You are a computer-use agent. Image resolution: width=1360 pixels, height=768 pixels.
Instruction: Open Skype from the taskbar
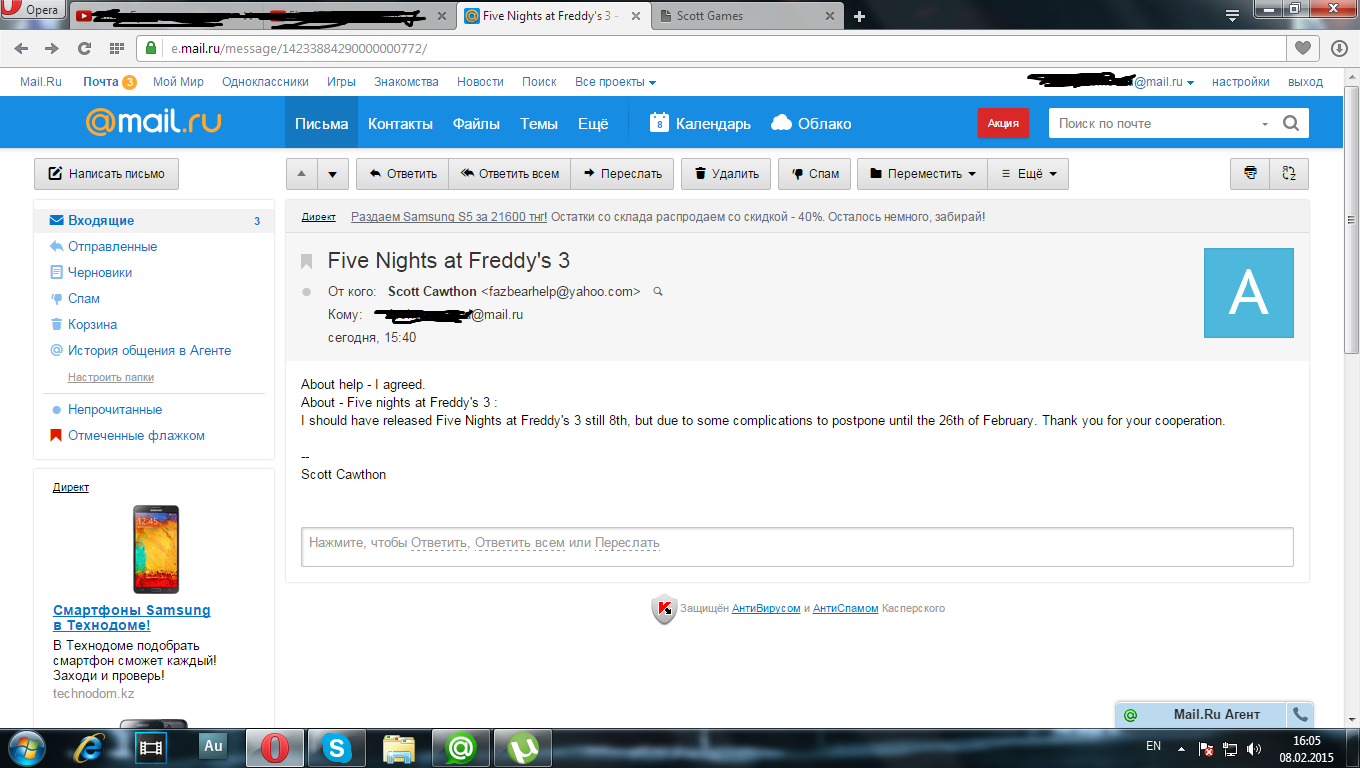tap(337, 747)
